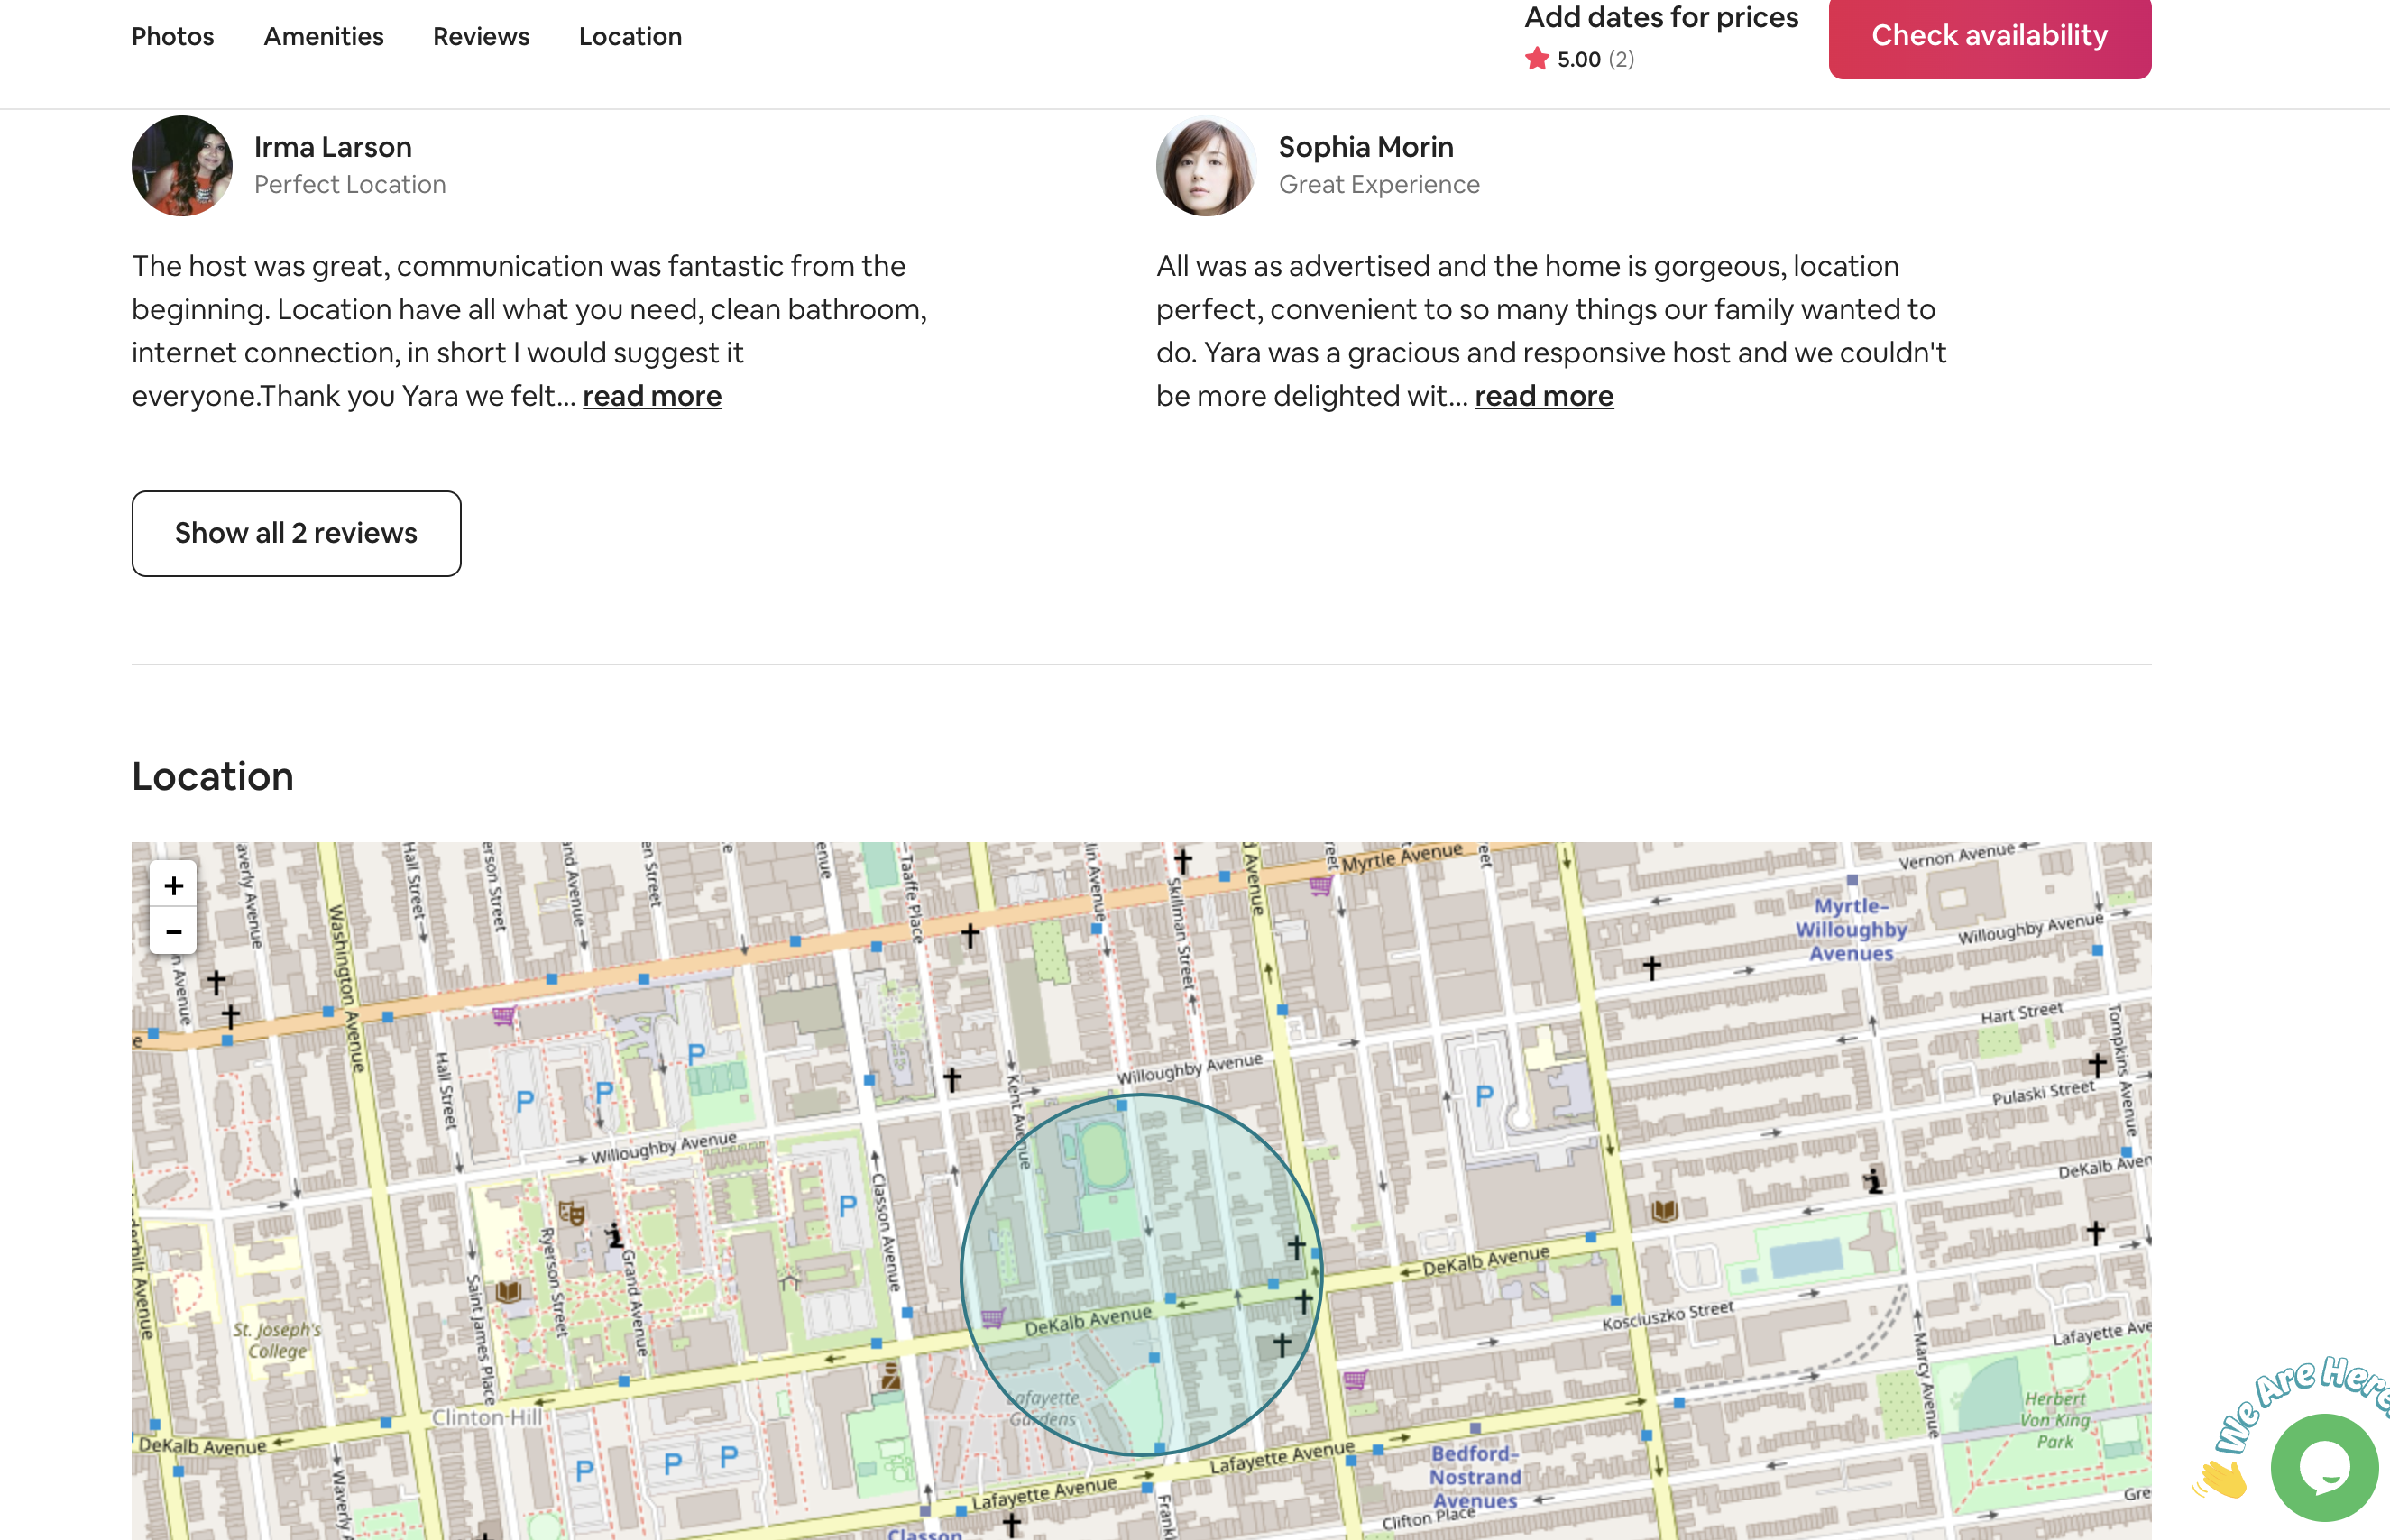The width and height of the screenshot is (2390, 1540).
Task: Click the Vernon Avenue map label
Action: coord(1956,856)
